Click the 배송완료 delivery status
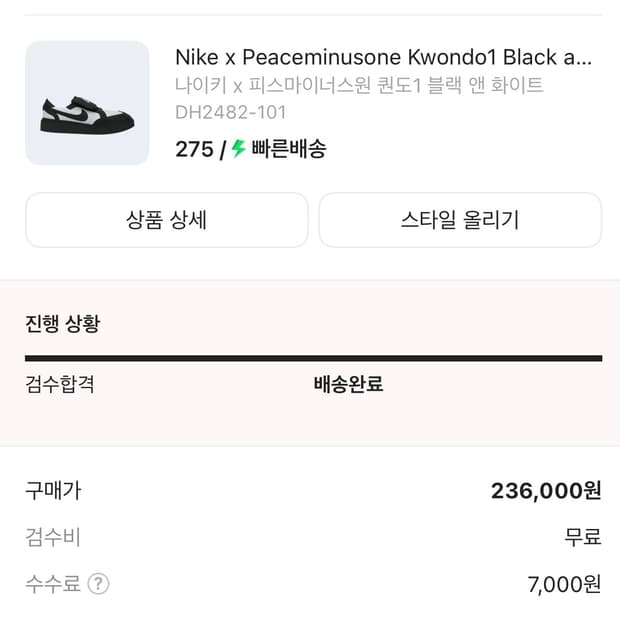The image size is (620, 620). click(348, 384)
